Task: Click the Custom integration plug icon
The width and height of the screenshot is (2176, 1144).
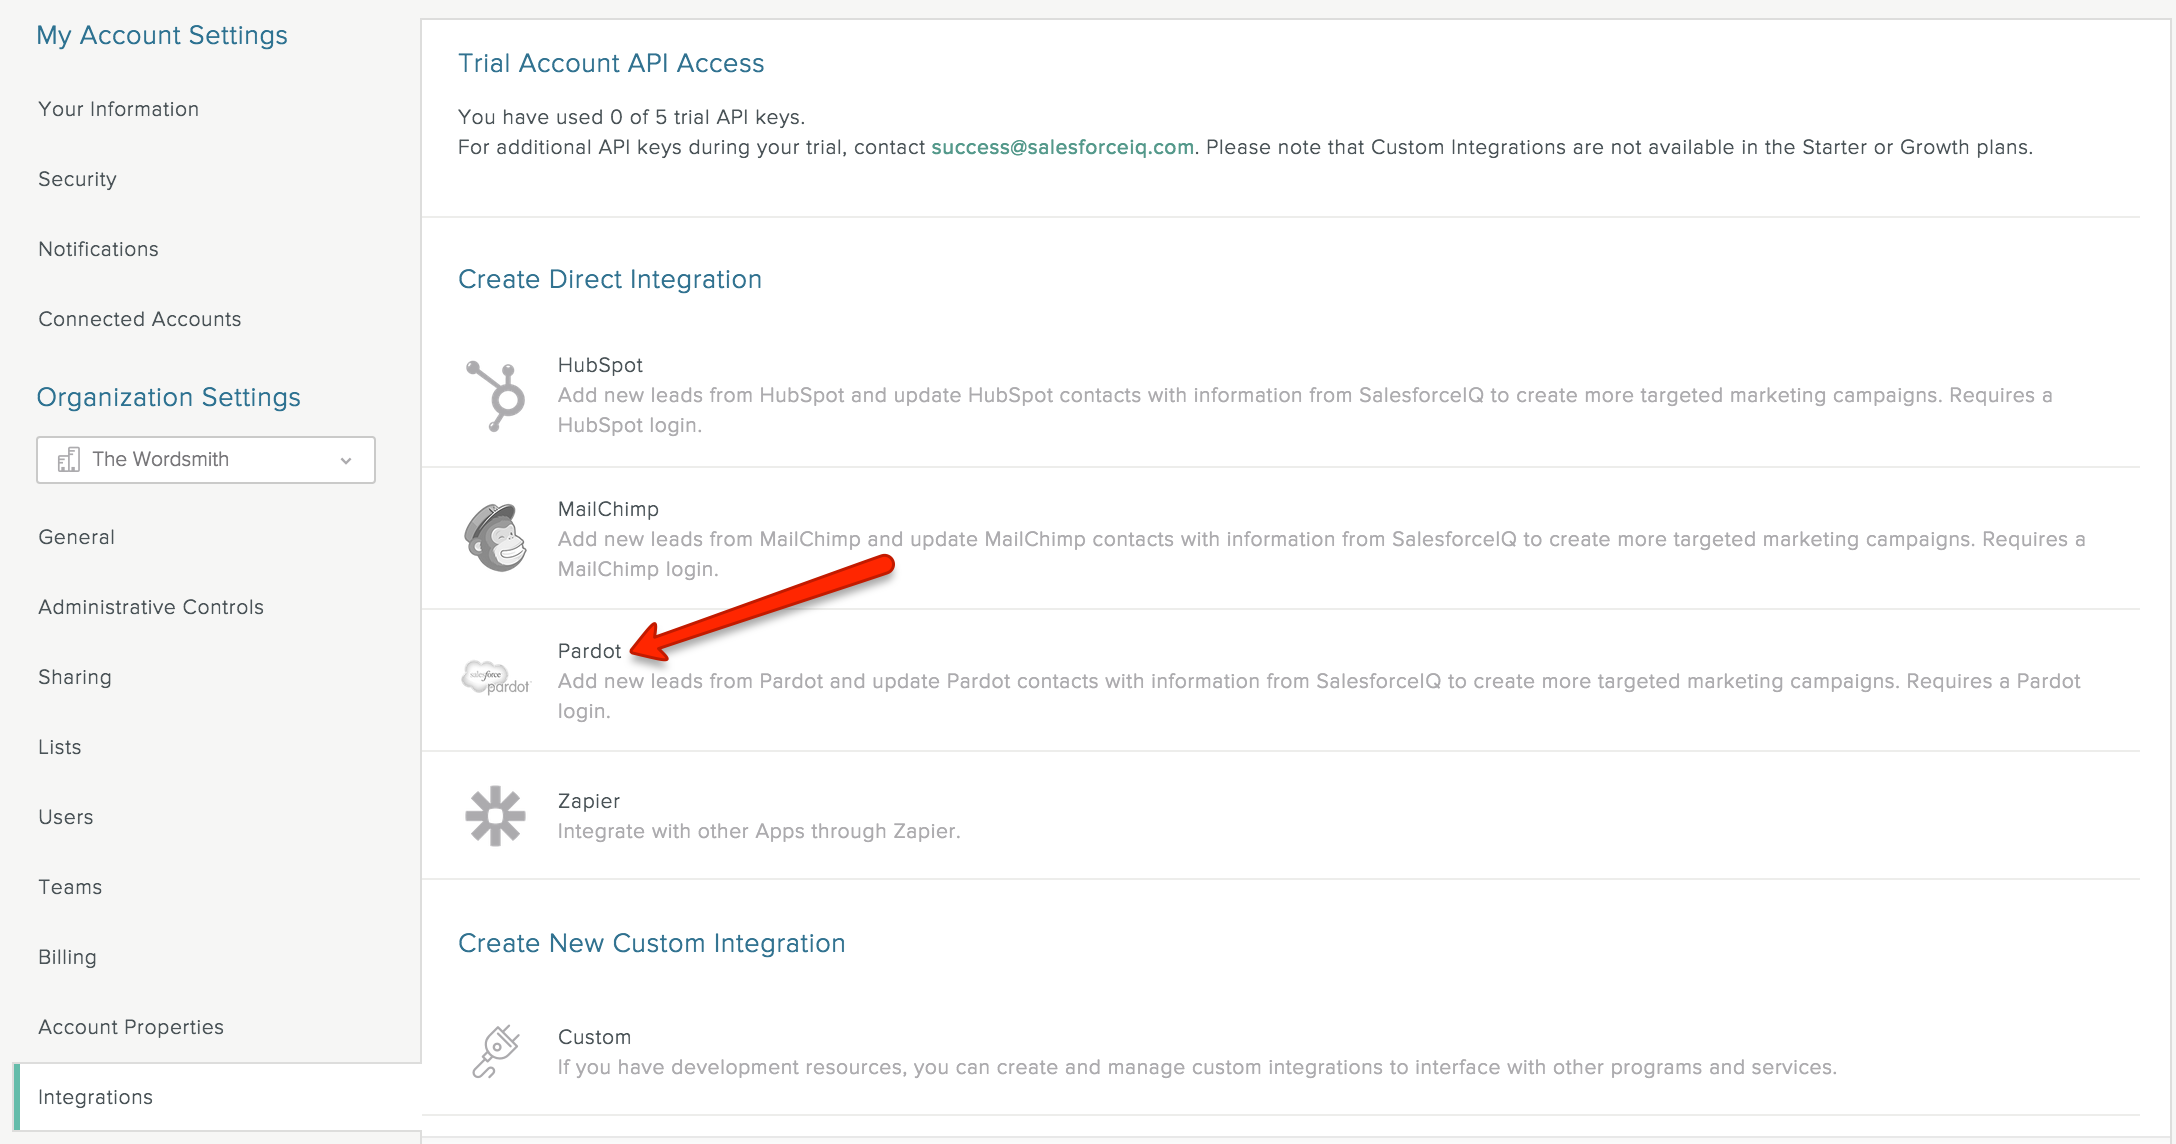Action: click(496, 1051)
